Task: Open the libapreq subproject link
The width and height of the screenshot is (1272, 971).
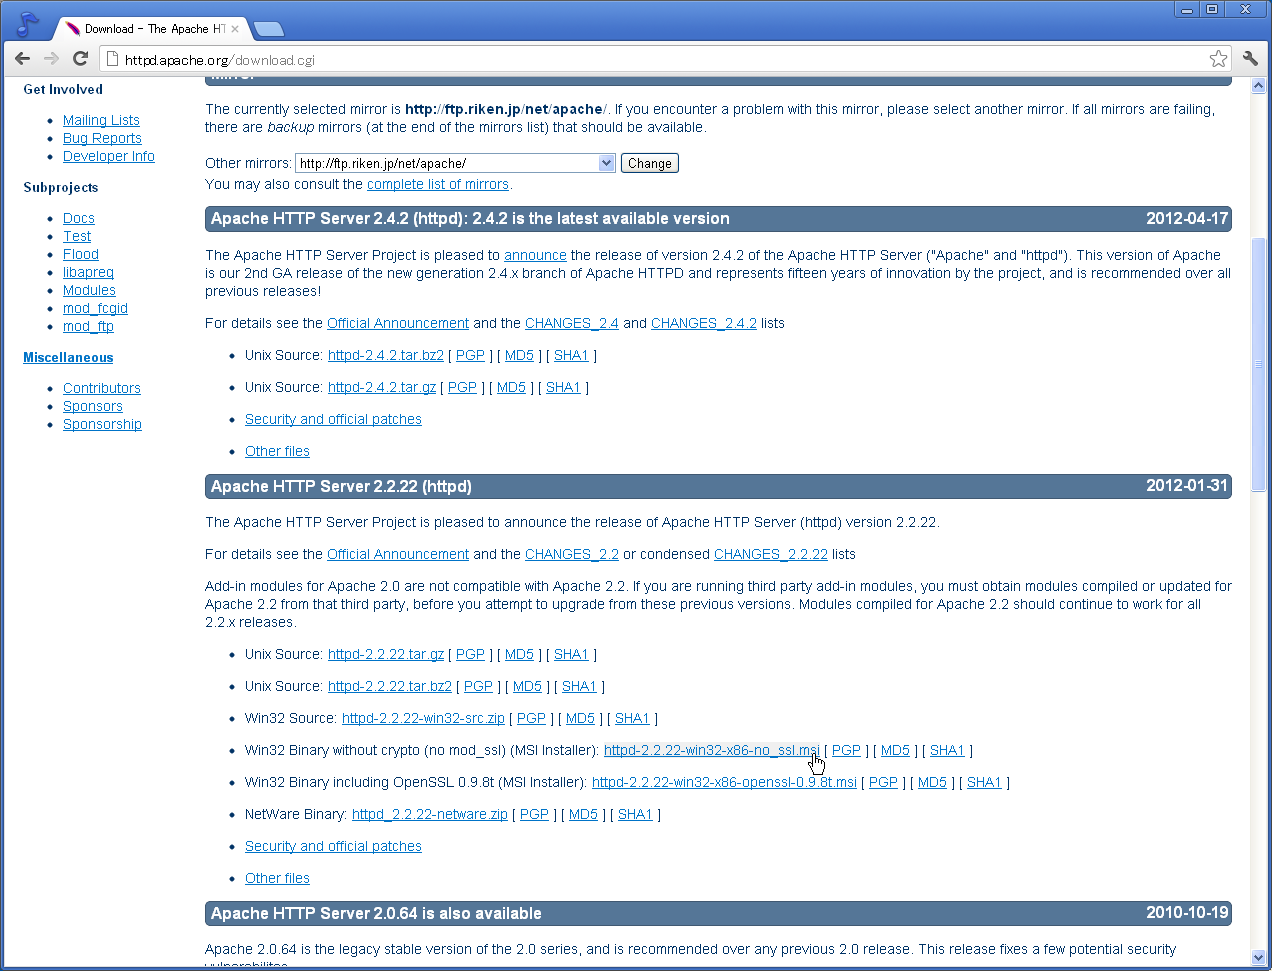Action: (x=88, y=272)
